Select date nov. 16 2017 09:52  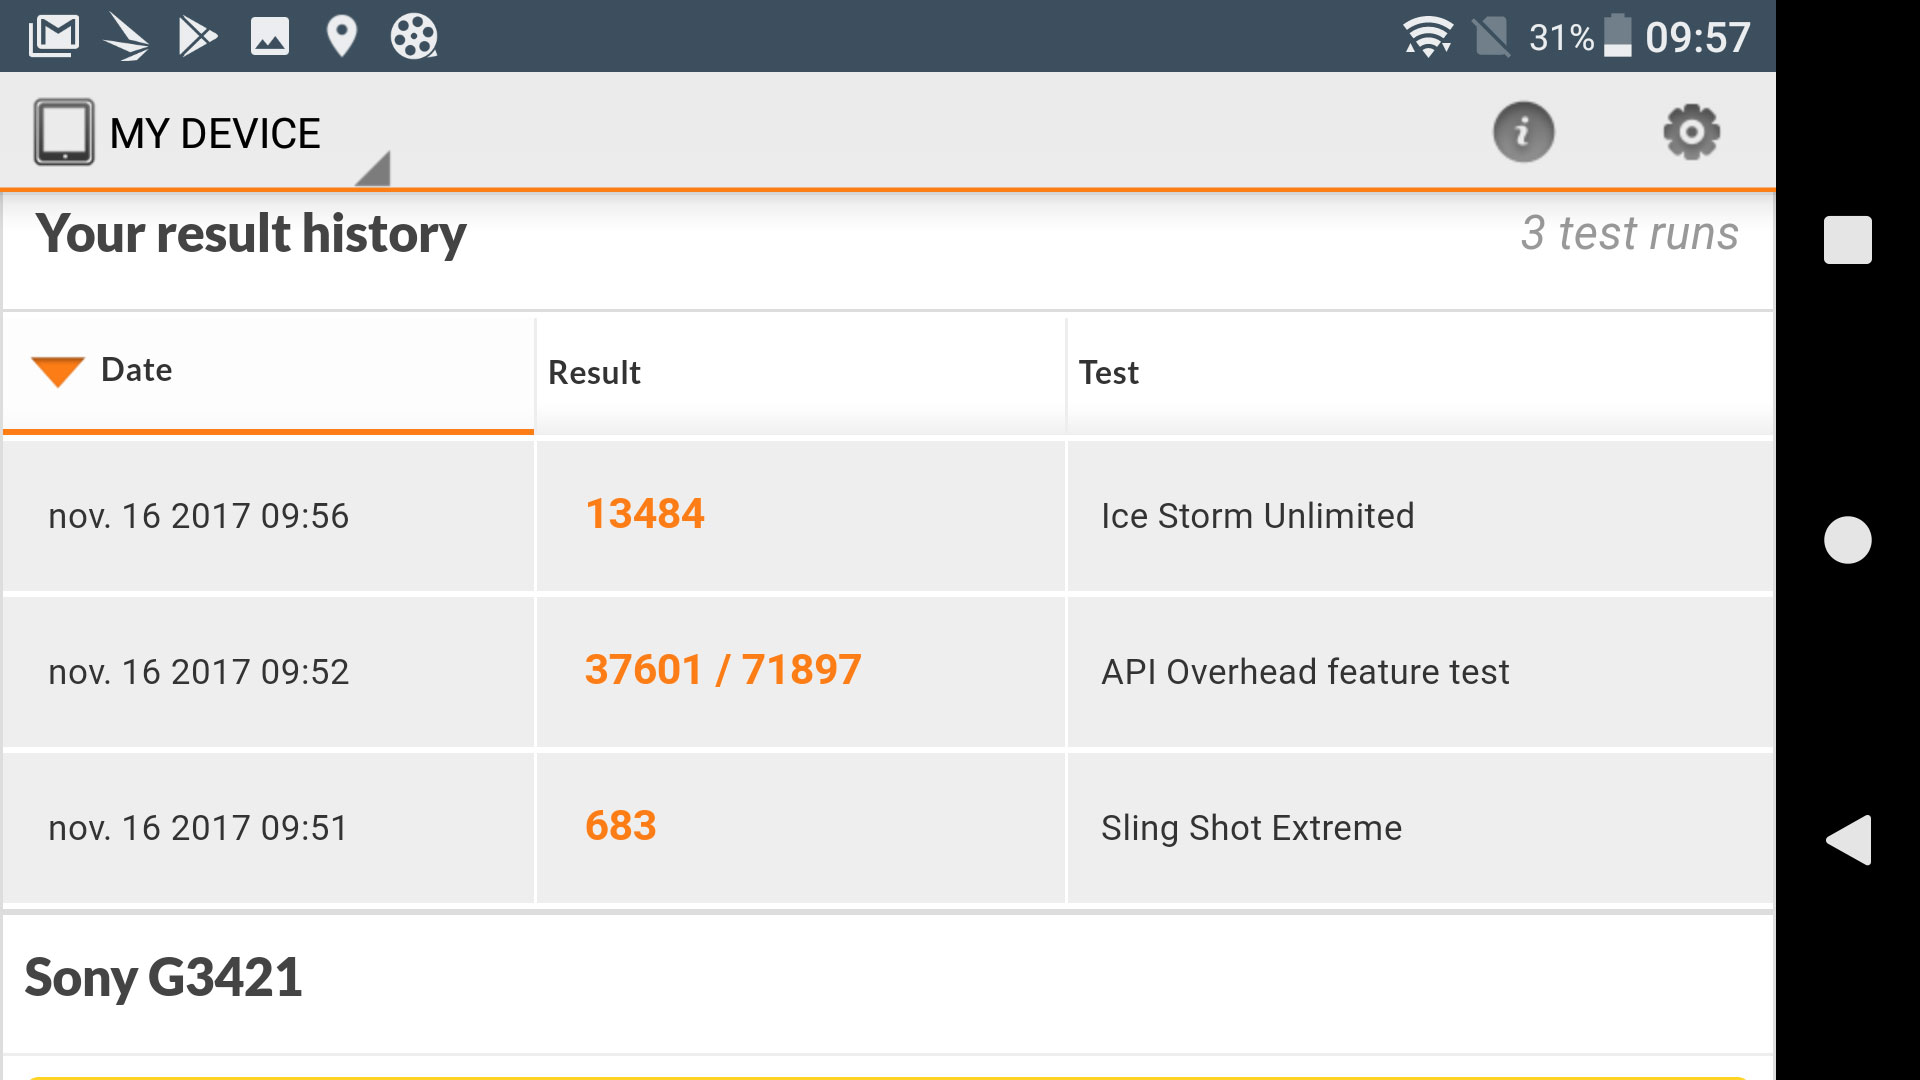(x=198, y=672)
